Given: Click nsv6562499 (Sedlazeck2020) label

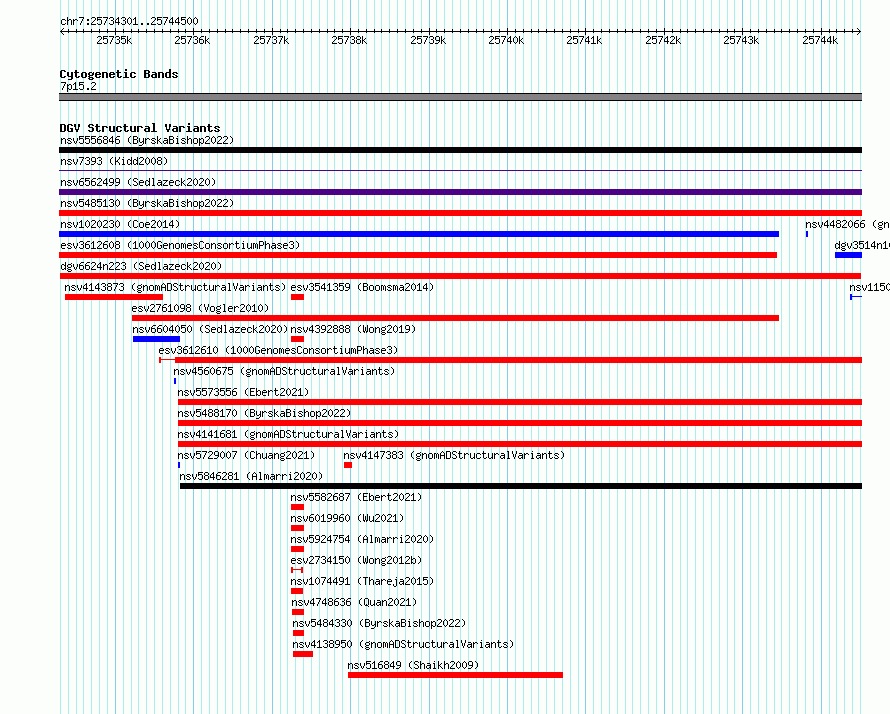Looking at the screenshot, I should pos(138,182).
